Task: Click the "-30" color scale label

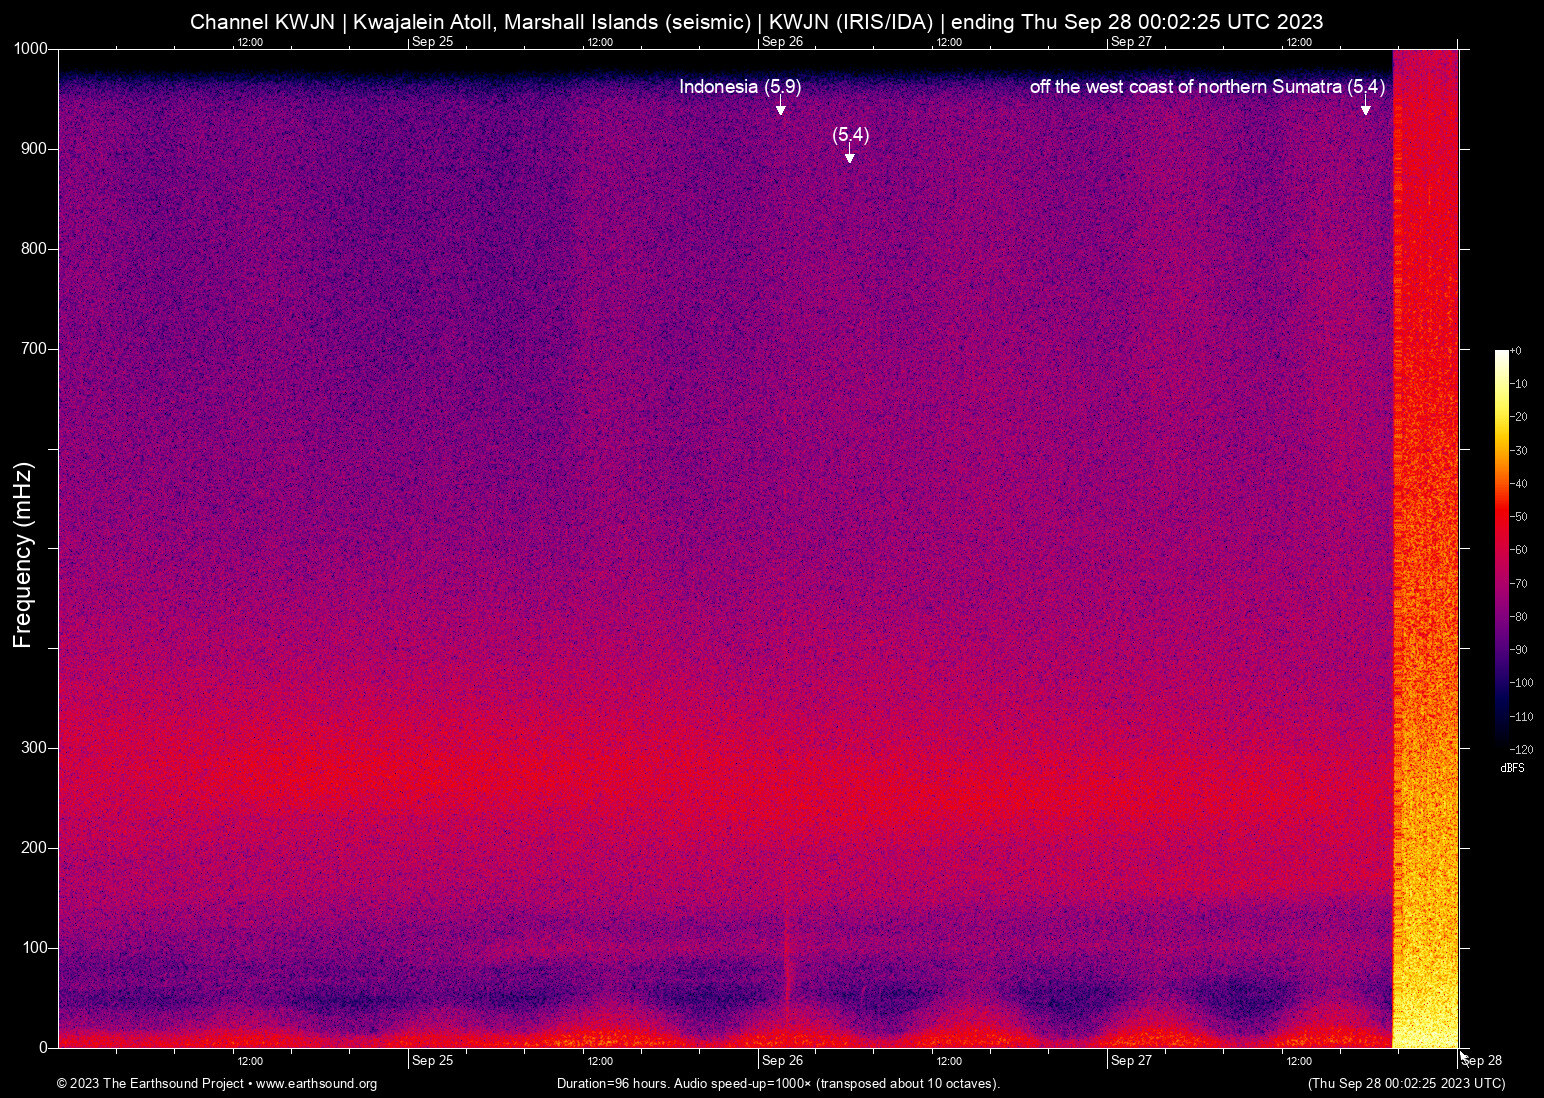Action: pyautogui.click(x=1518, y=451)
